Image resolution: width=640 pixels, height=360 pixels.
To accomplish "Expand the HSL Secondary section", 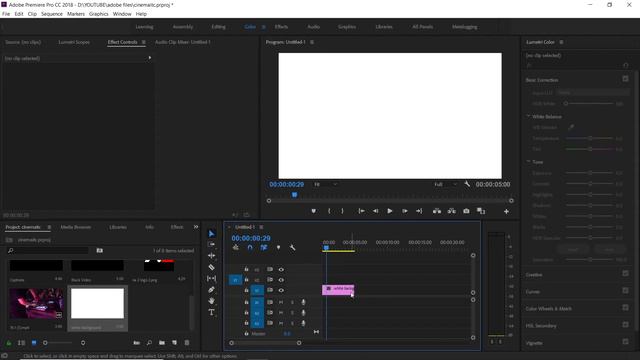I will pyautogui.click(x=541, y=326).
